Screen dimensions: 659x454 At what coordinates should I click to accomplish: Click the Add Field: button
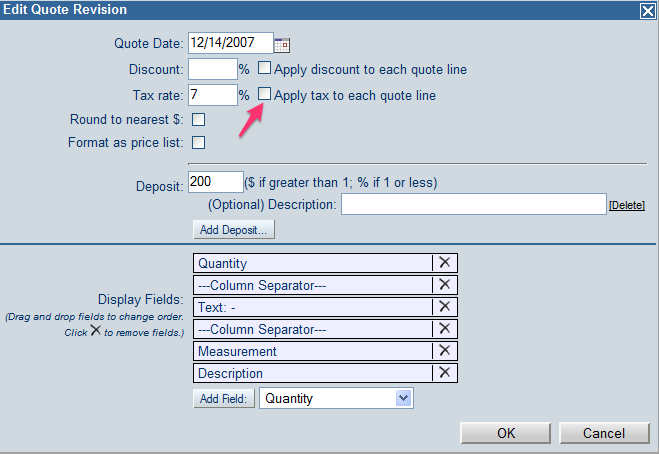(224, 399)
